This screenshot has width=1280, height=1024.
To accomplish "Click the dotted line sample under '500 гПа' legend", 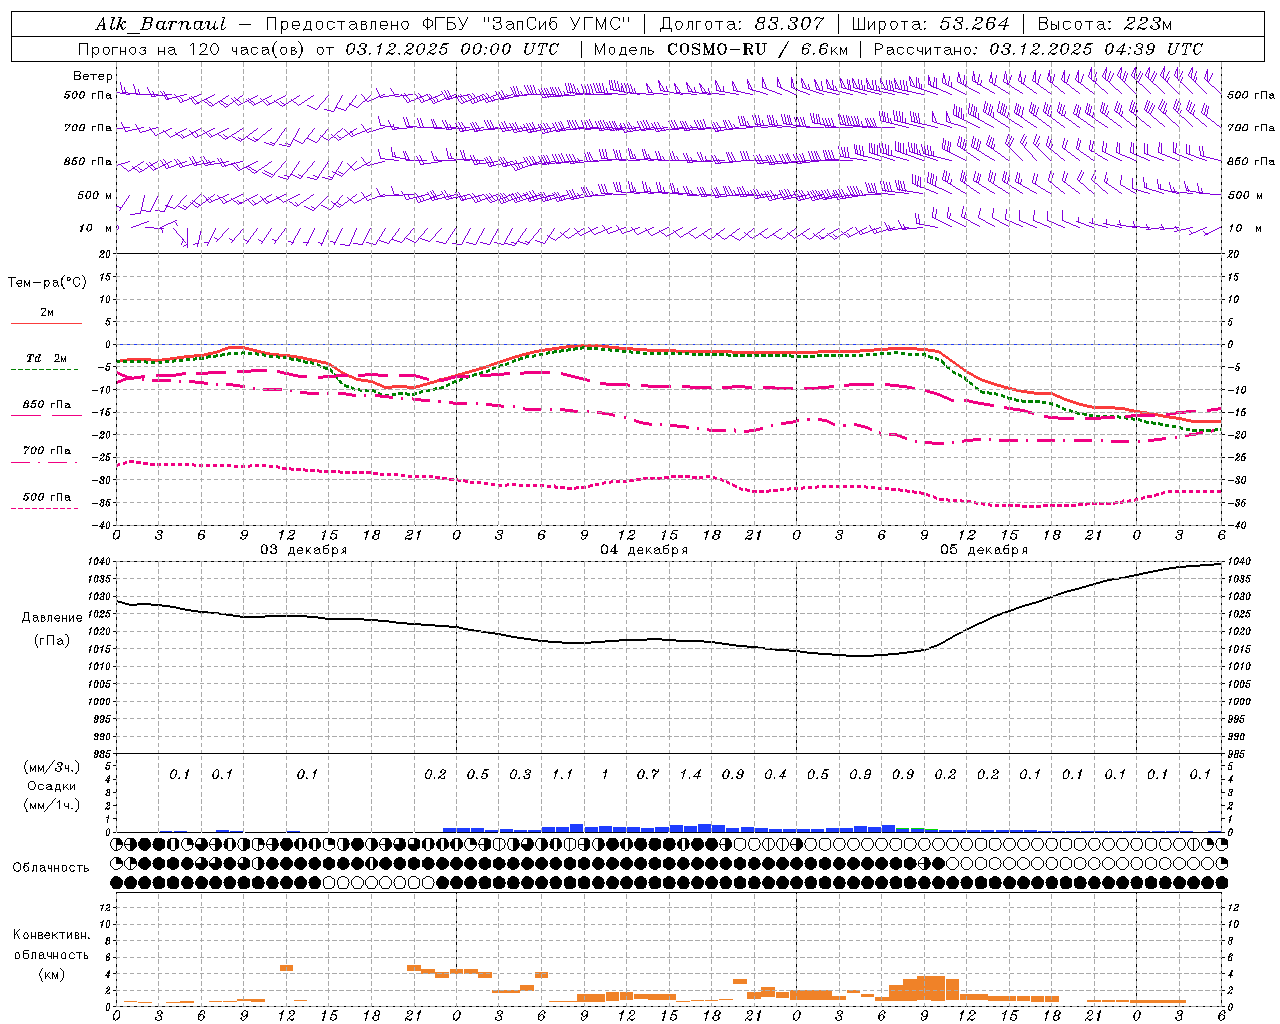I will 44,509.
